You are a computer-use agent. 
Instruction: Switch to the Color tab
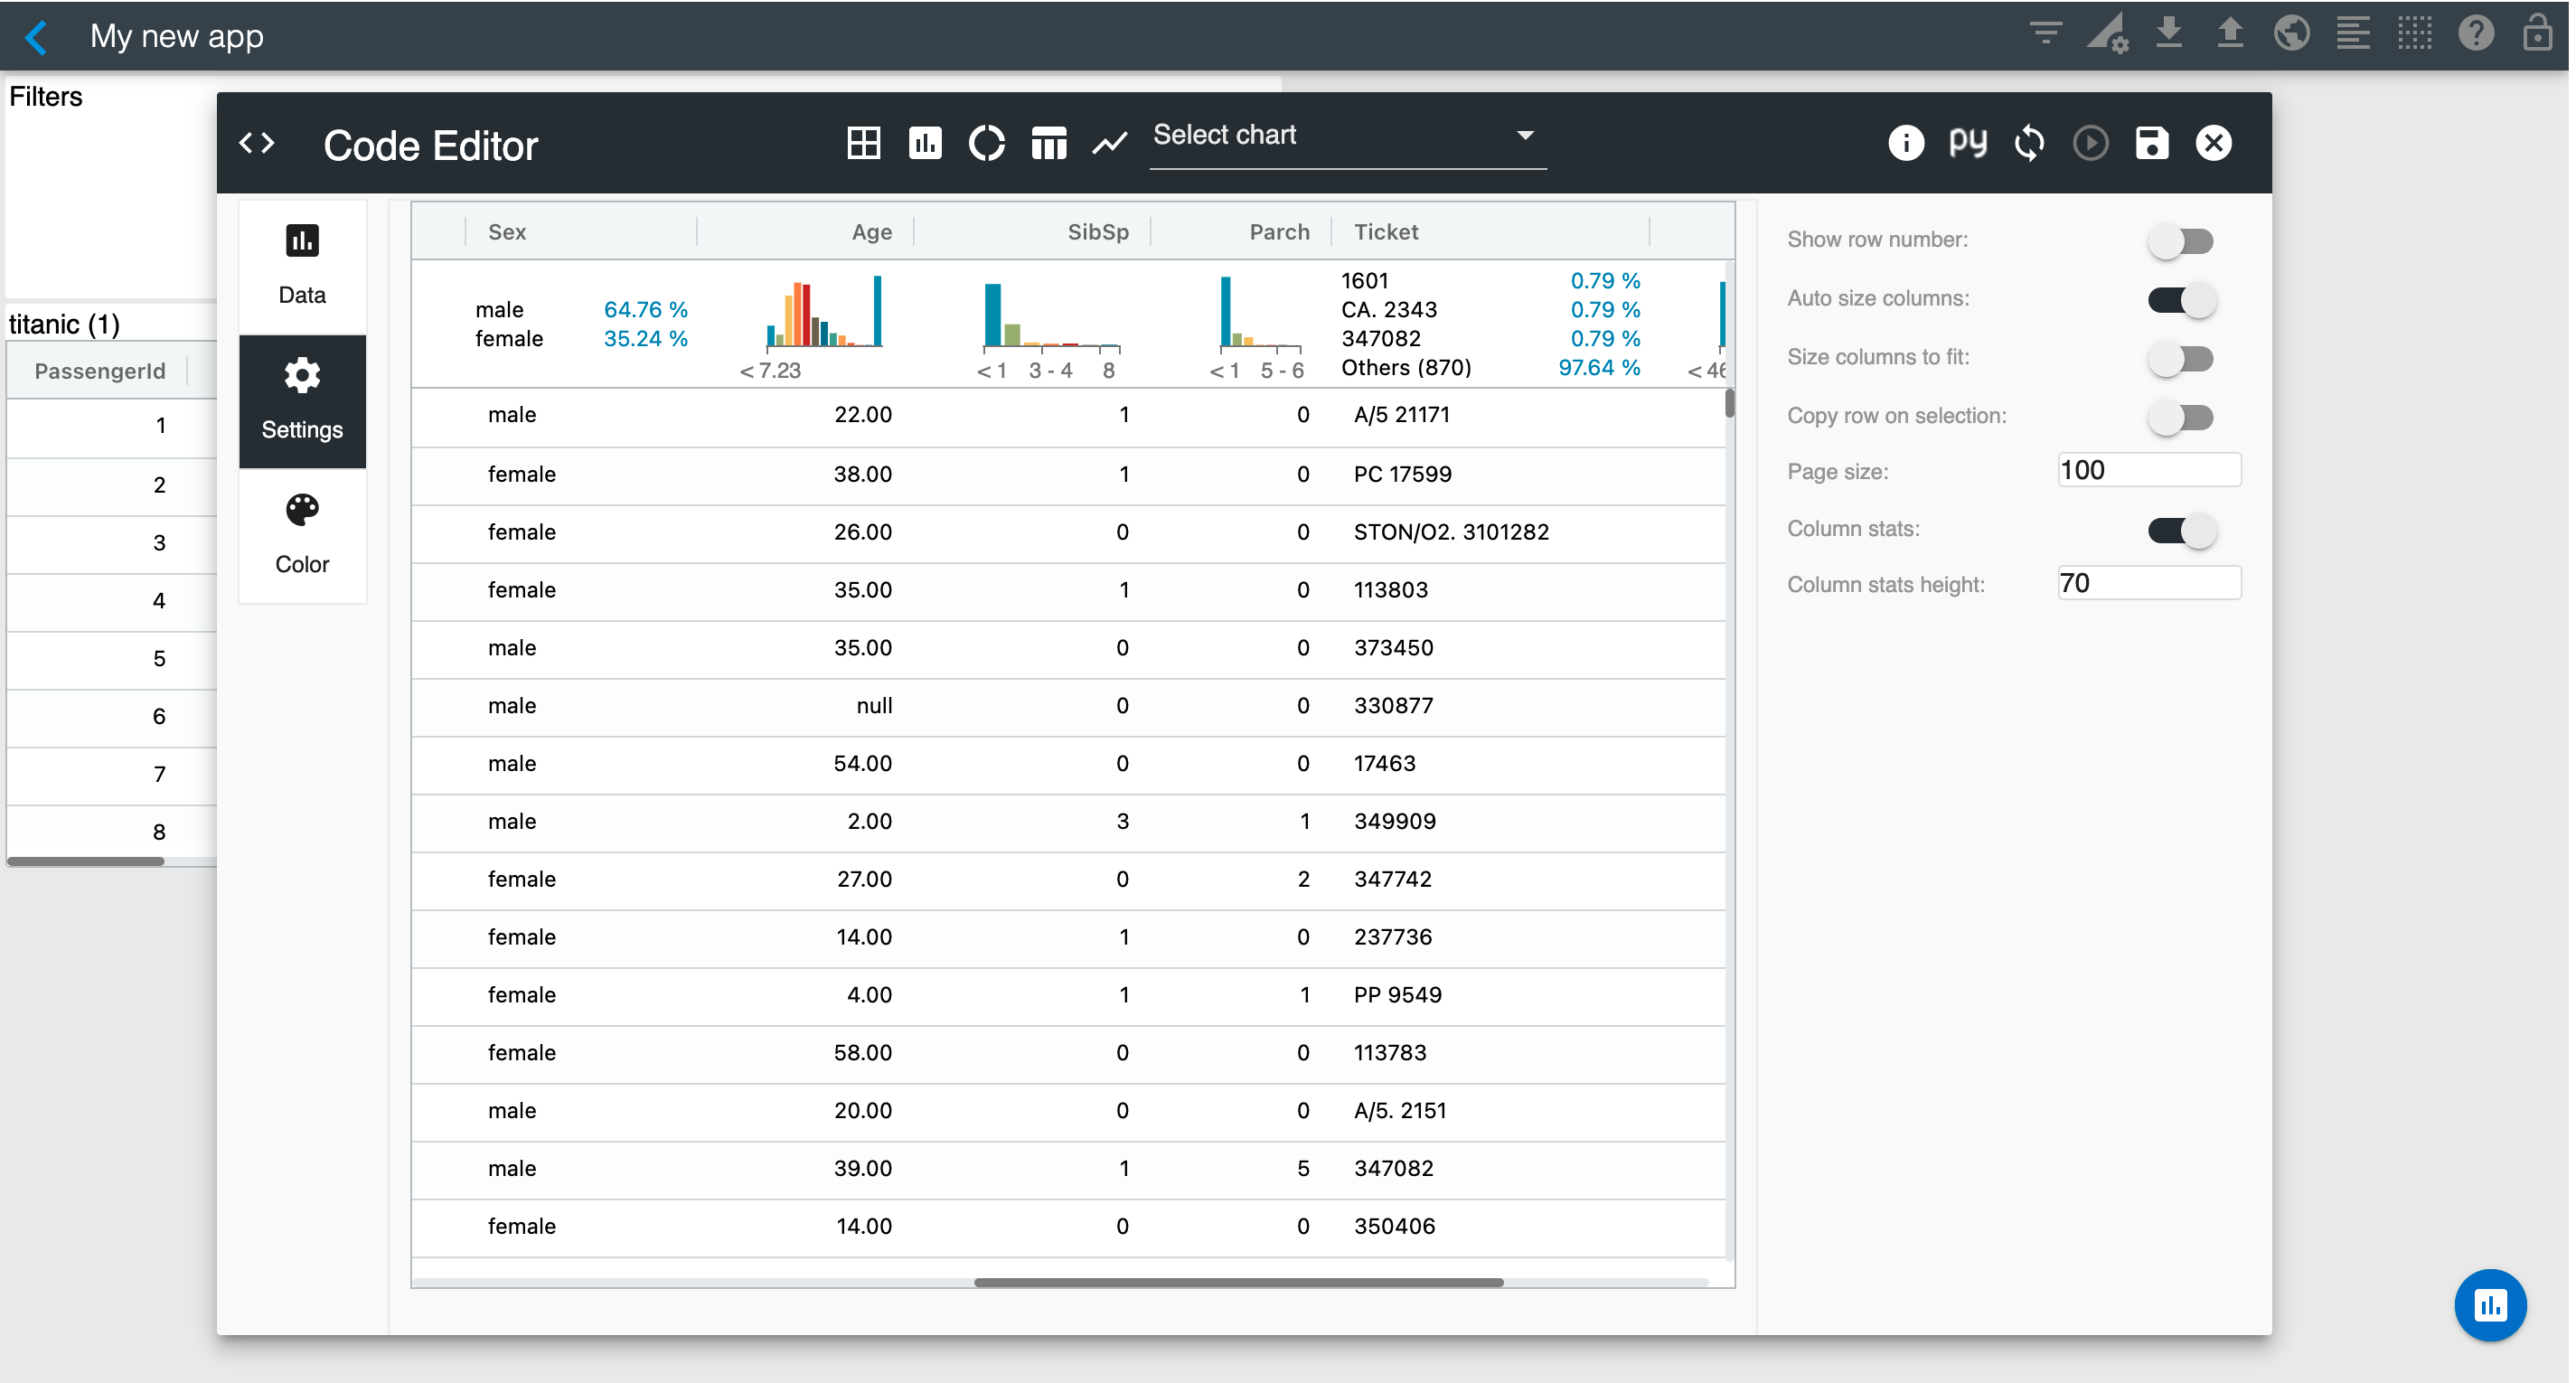click(302, 535)
